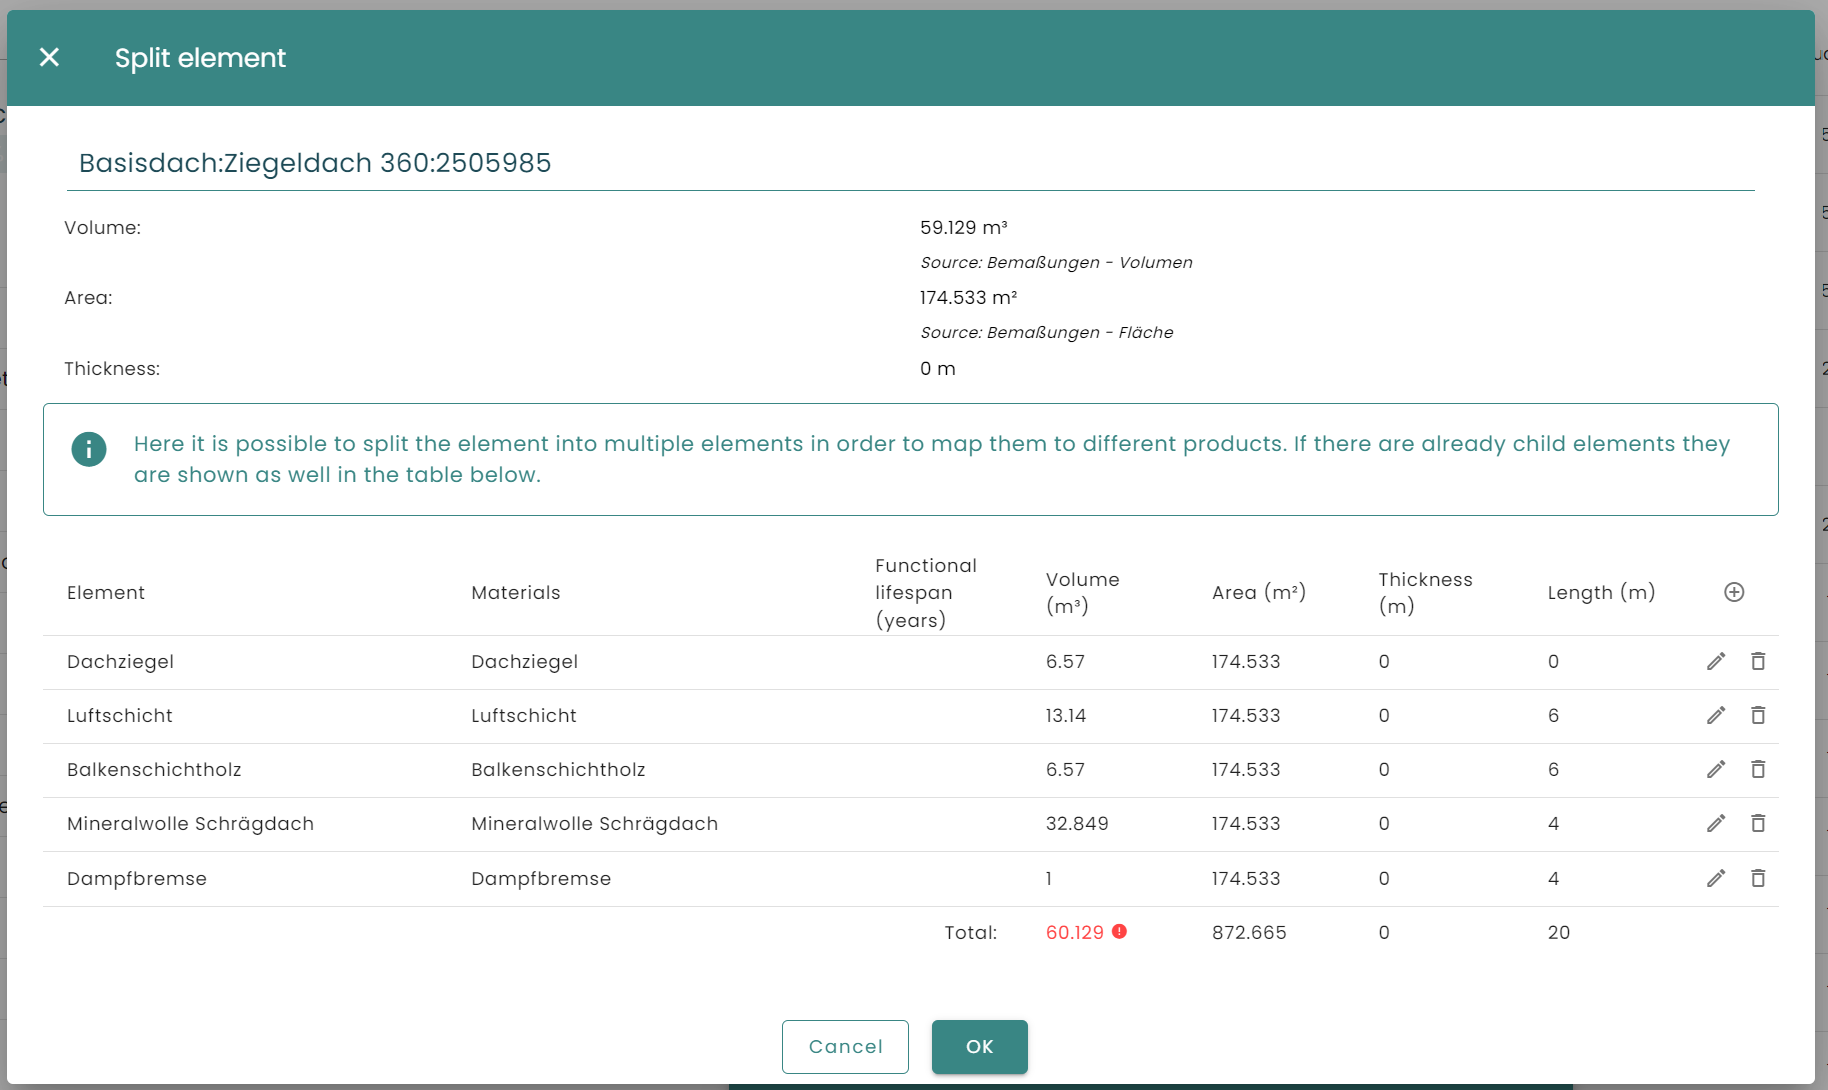Screen dimensions: 1828x1090
Task: Click the Split element dialog title
Action: click(x=200, y=58)
